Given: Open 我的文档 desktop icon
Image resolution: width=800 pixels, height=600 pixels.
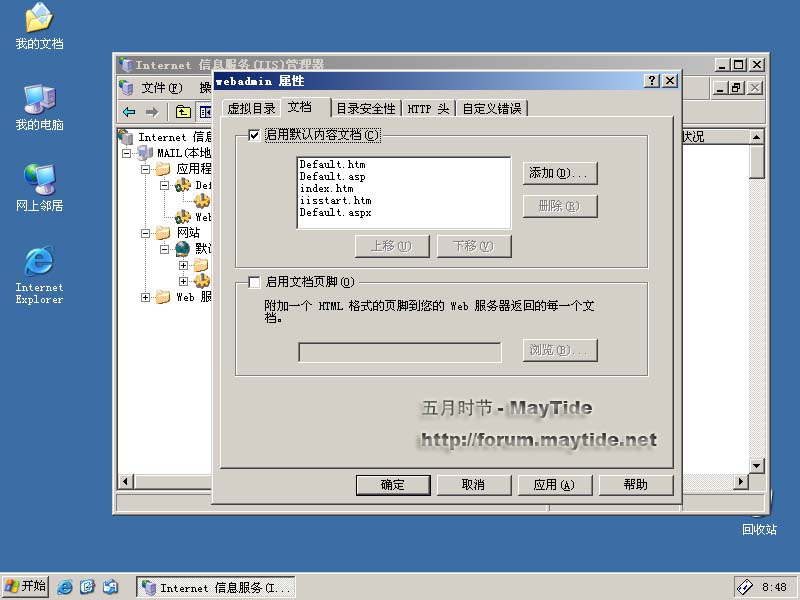Looking at the screenshot, I should pos(39,26).
